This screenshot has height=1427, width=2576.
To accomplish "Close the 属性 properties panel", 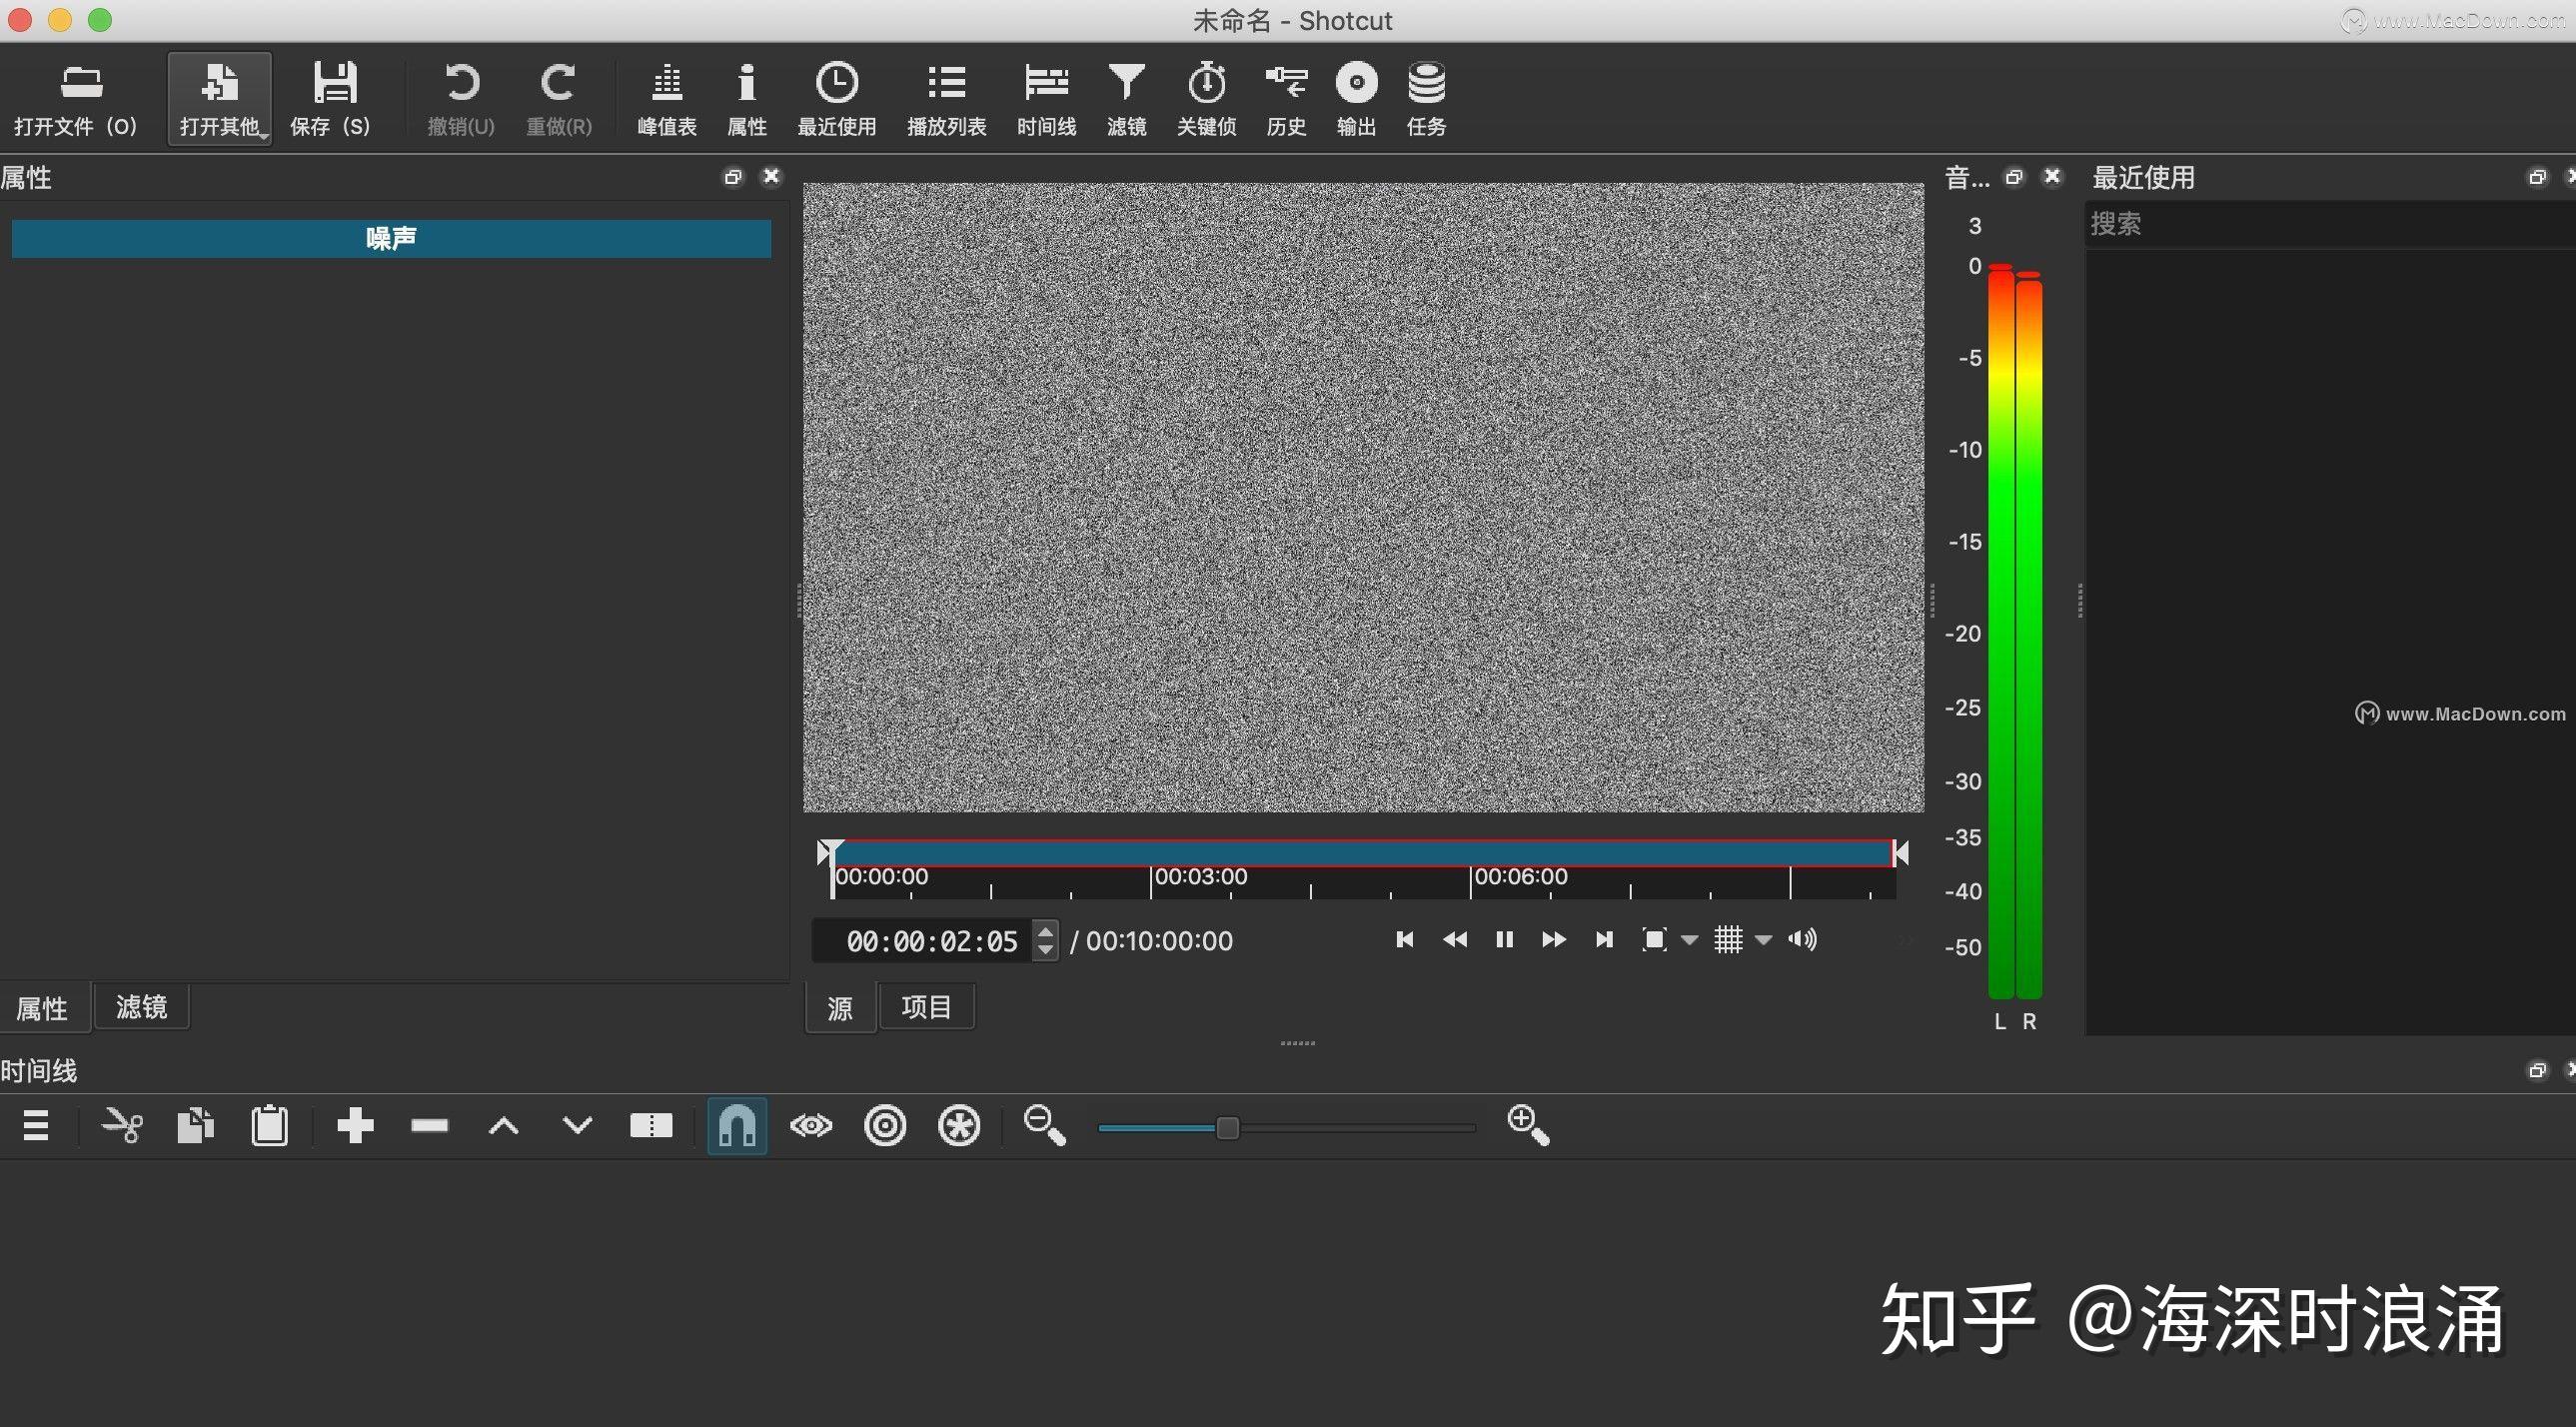I will pyautogui.click(x=771, y=177).
